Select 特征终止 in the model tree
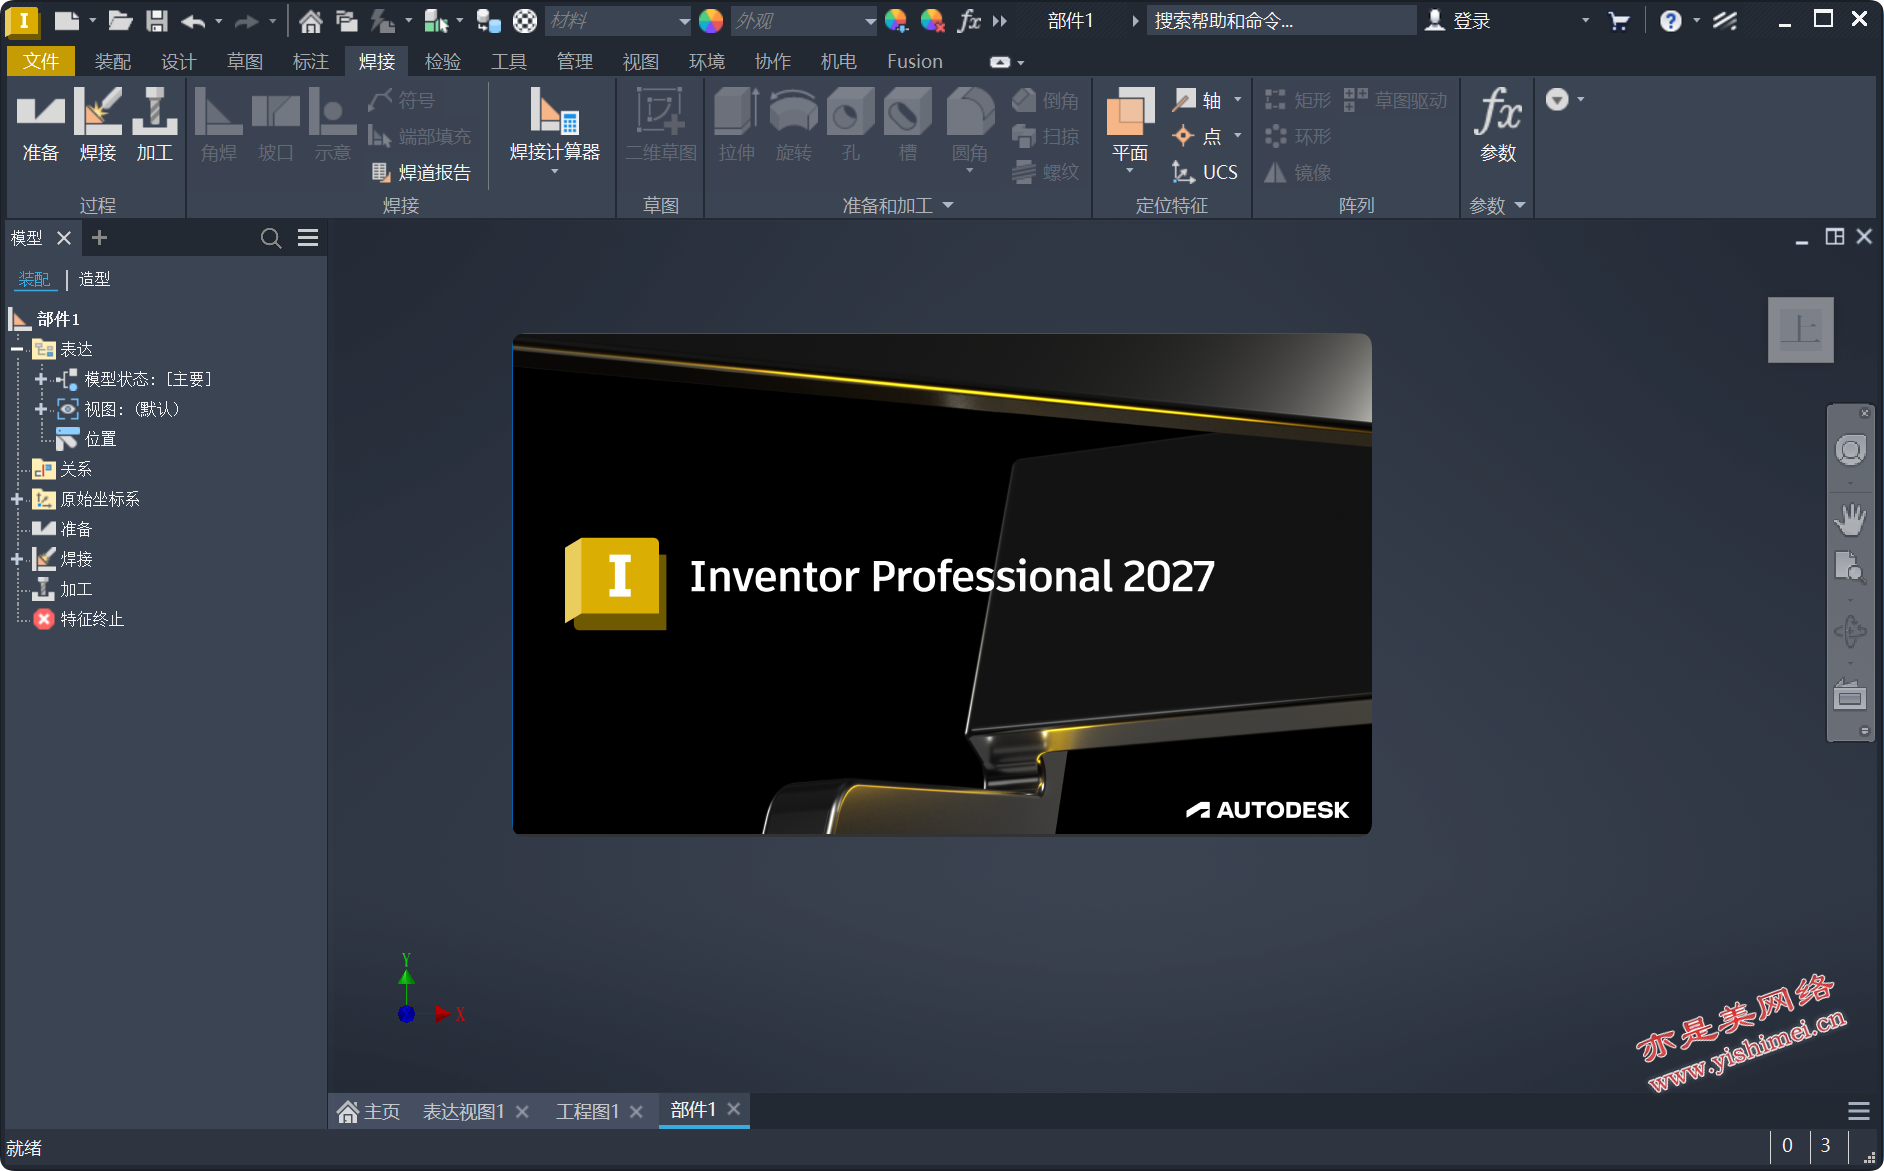The image size is (1884, 1171). coord(79,619)
